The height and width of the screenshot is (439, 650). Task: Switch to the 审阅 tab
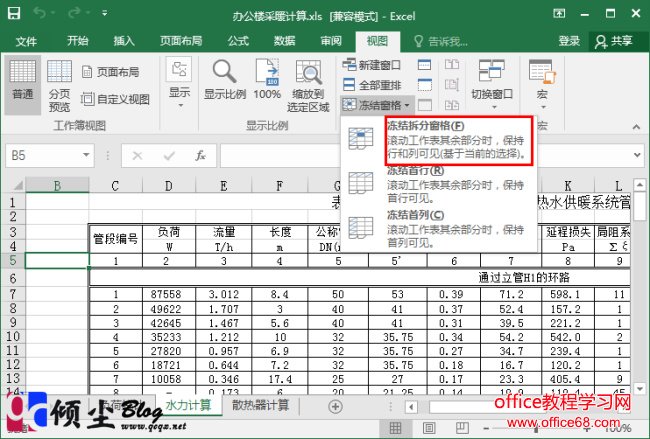[331, 41]
